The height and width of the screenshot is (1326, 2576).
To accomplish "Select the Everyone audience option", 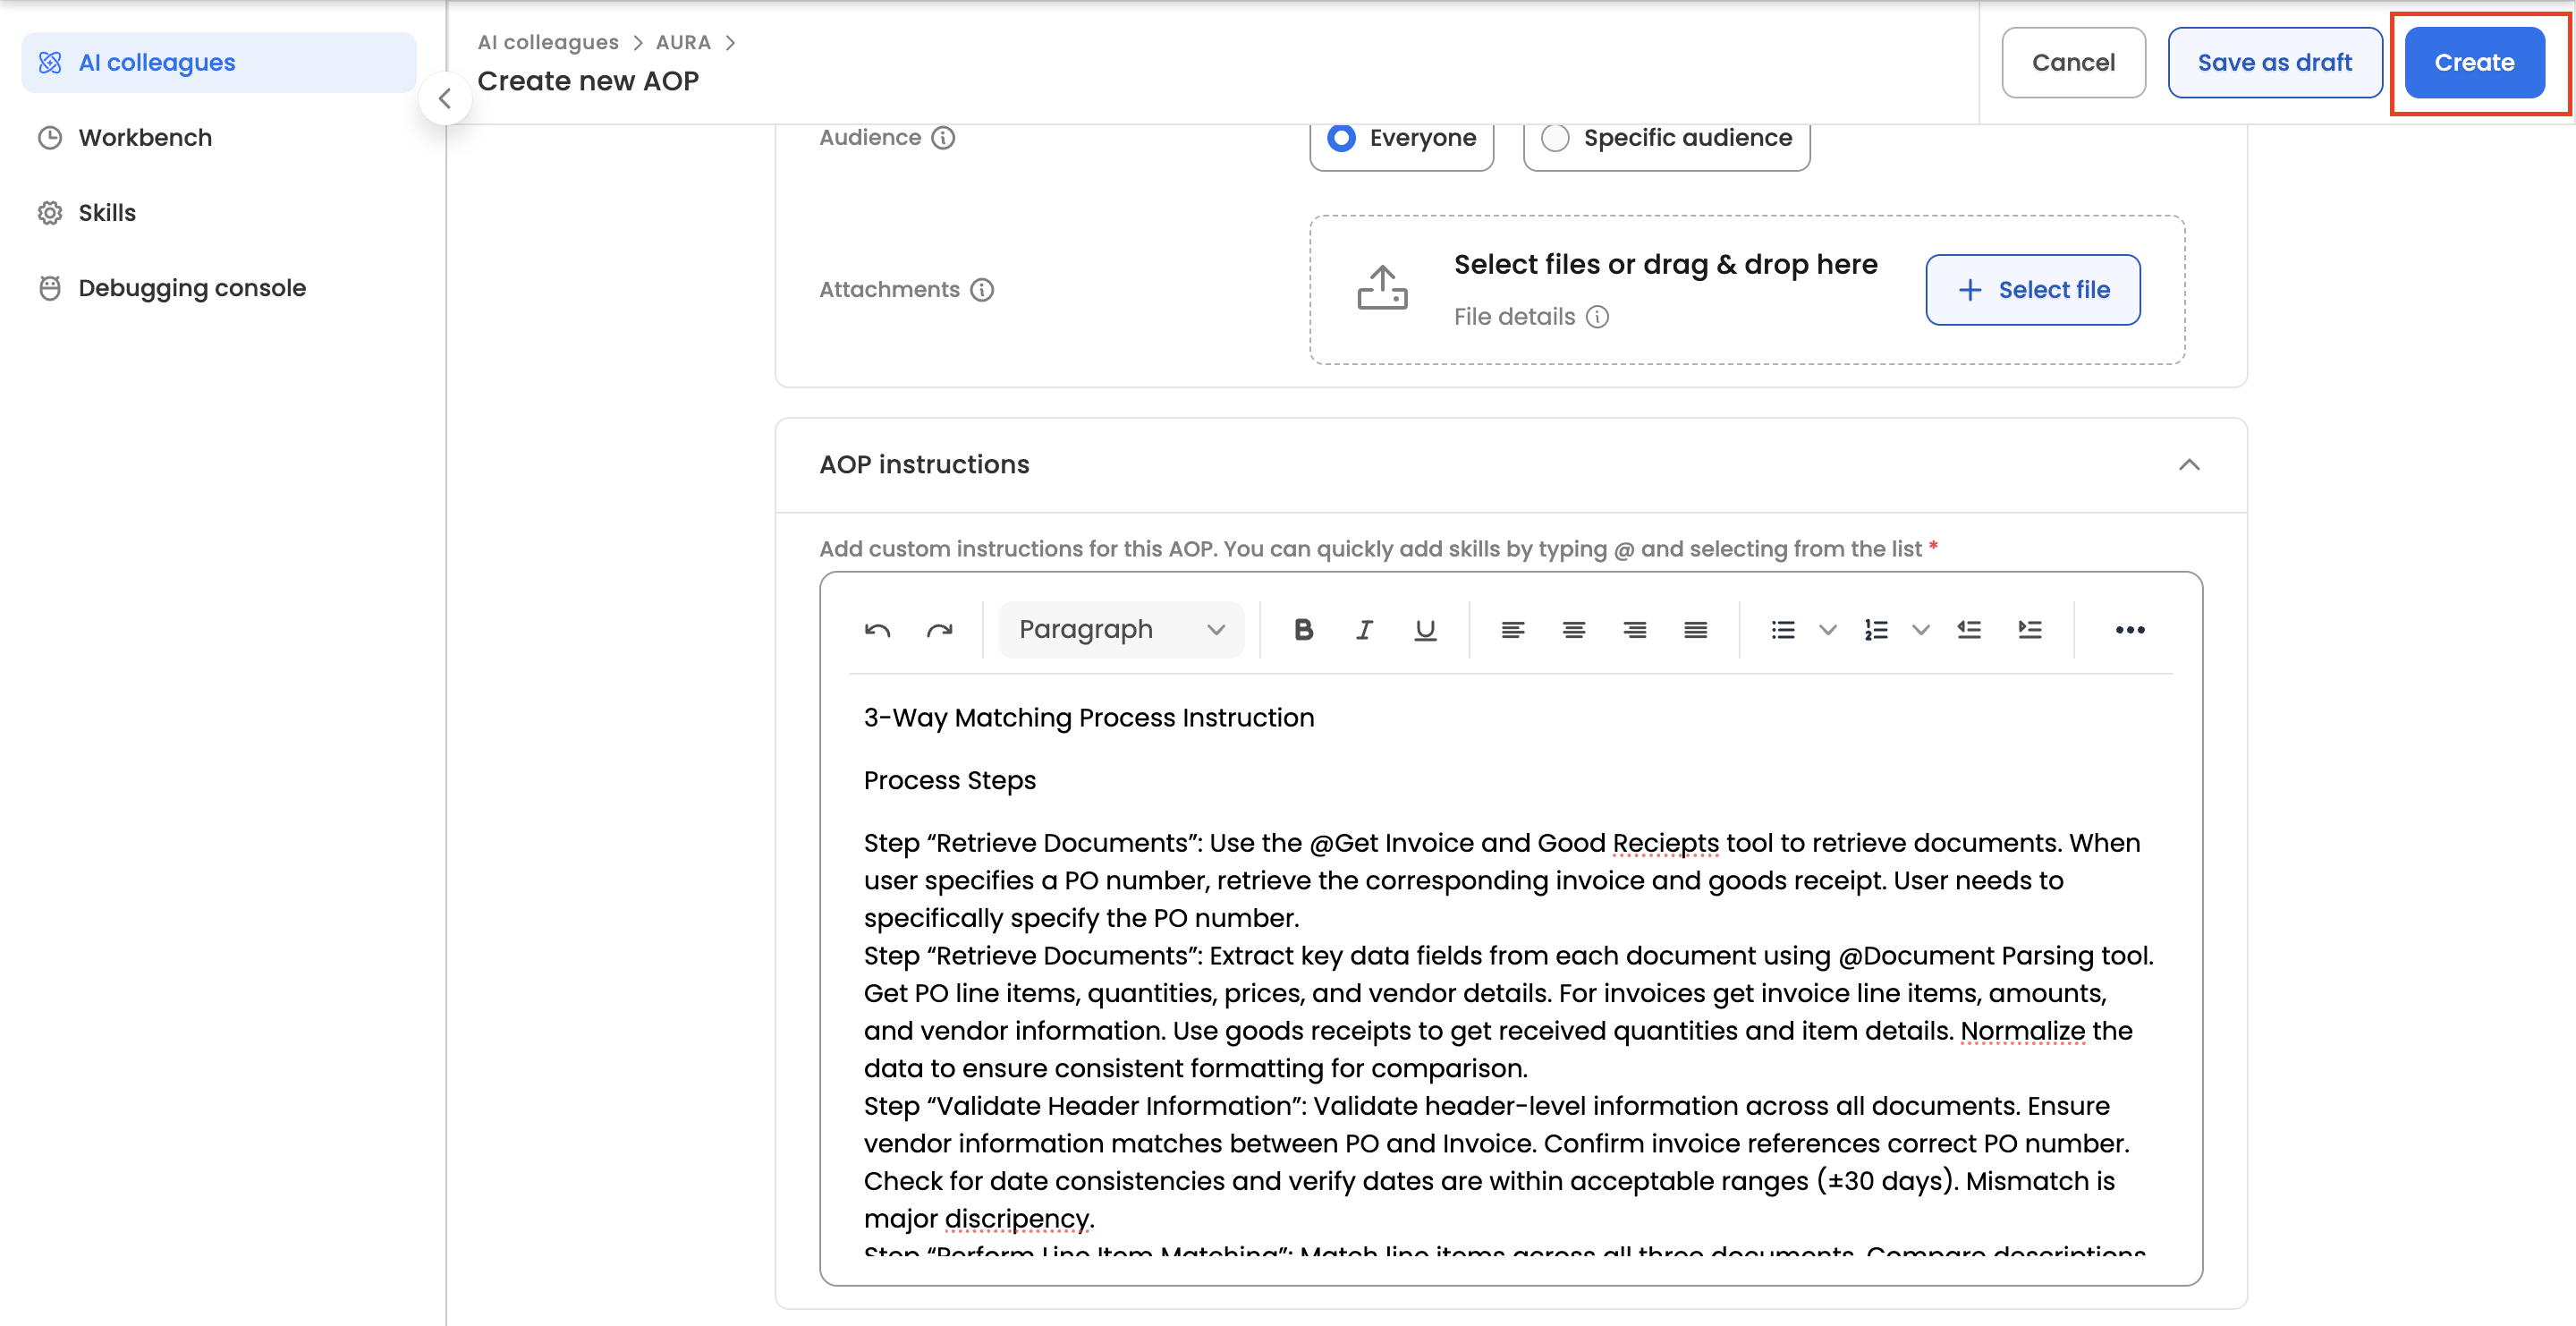I will (x=1342, y=138).
